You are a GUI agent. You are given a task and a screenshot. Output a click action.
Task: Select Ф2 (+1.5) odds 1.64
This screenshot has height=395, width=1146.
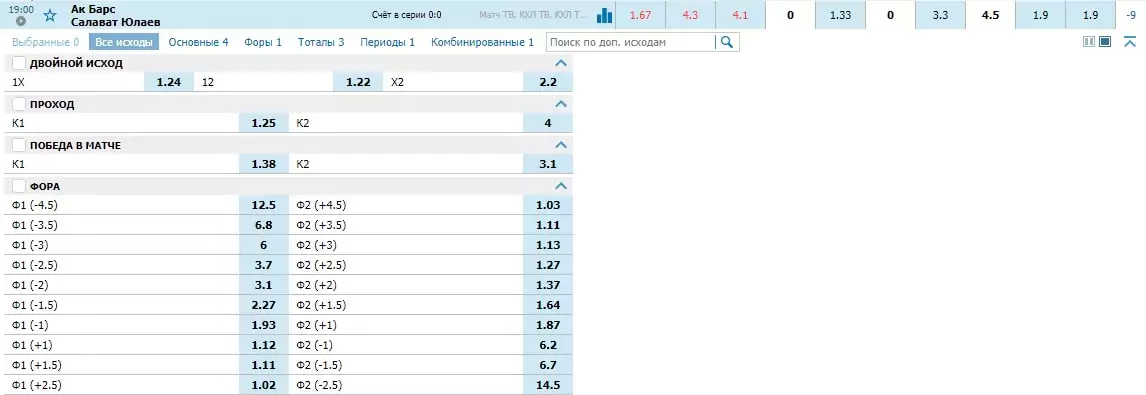click(548, 305)
